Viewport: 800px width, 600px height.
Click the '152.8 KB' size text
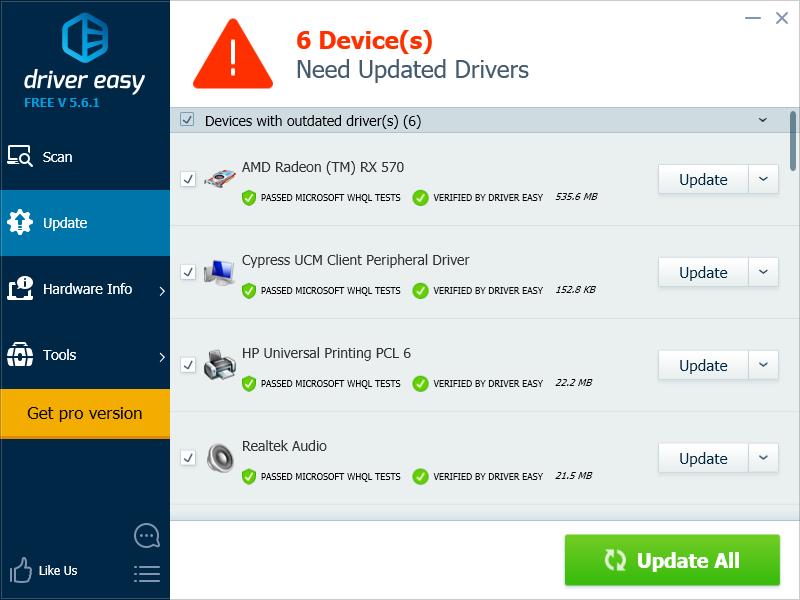[x=576, y=289]
